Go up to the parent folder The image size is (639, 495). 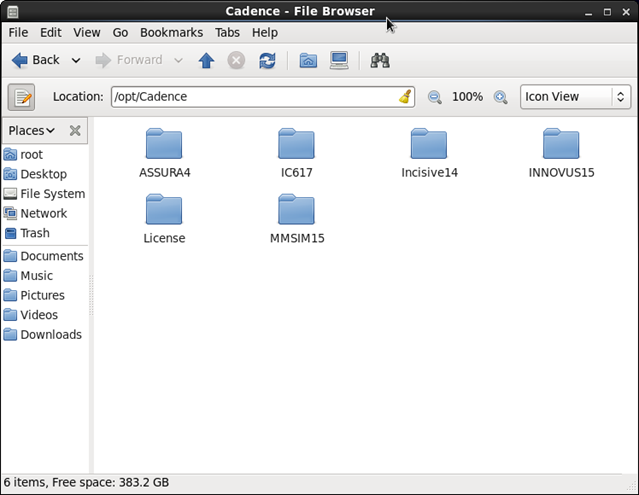[x=206, y=61]
